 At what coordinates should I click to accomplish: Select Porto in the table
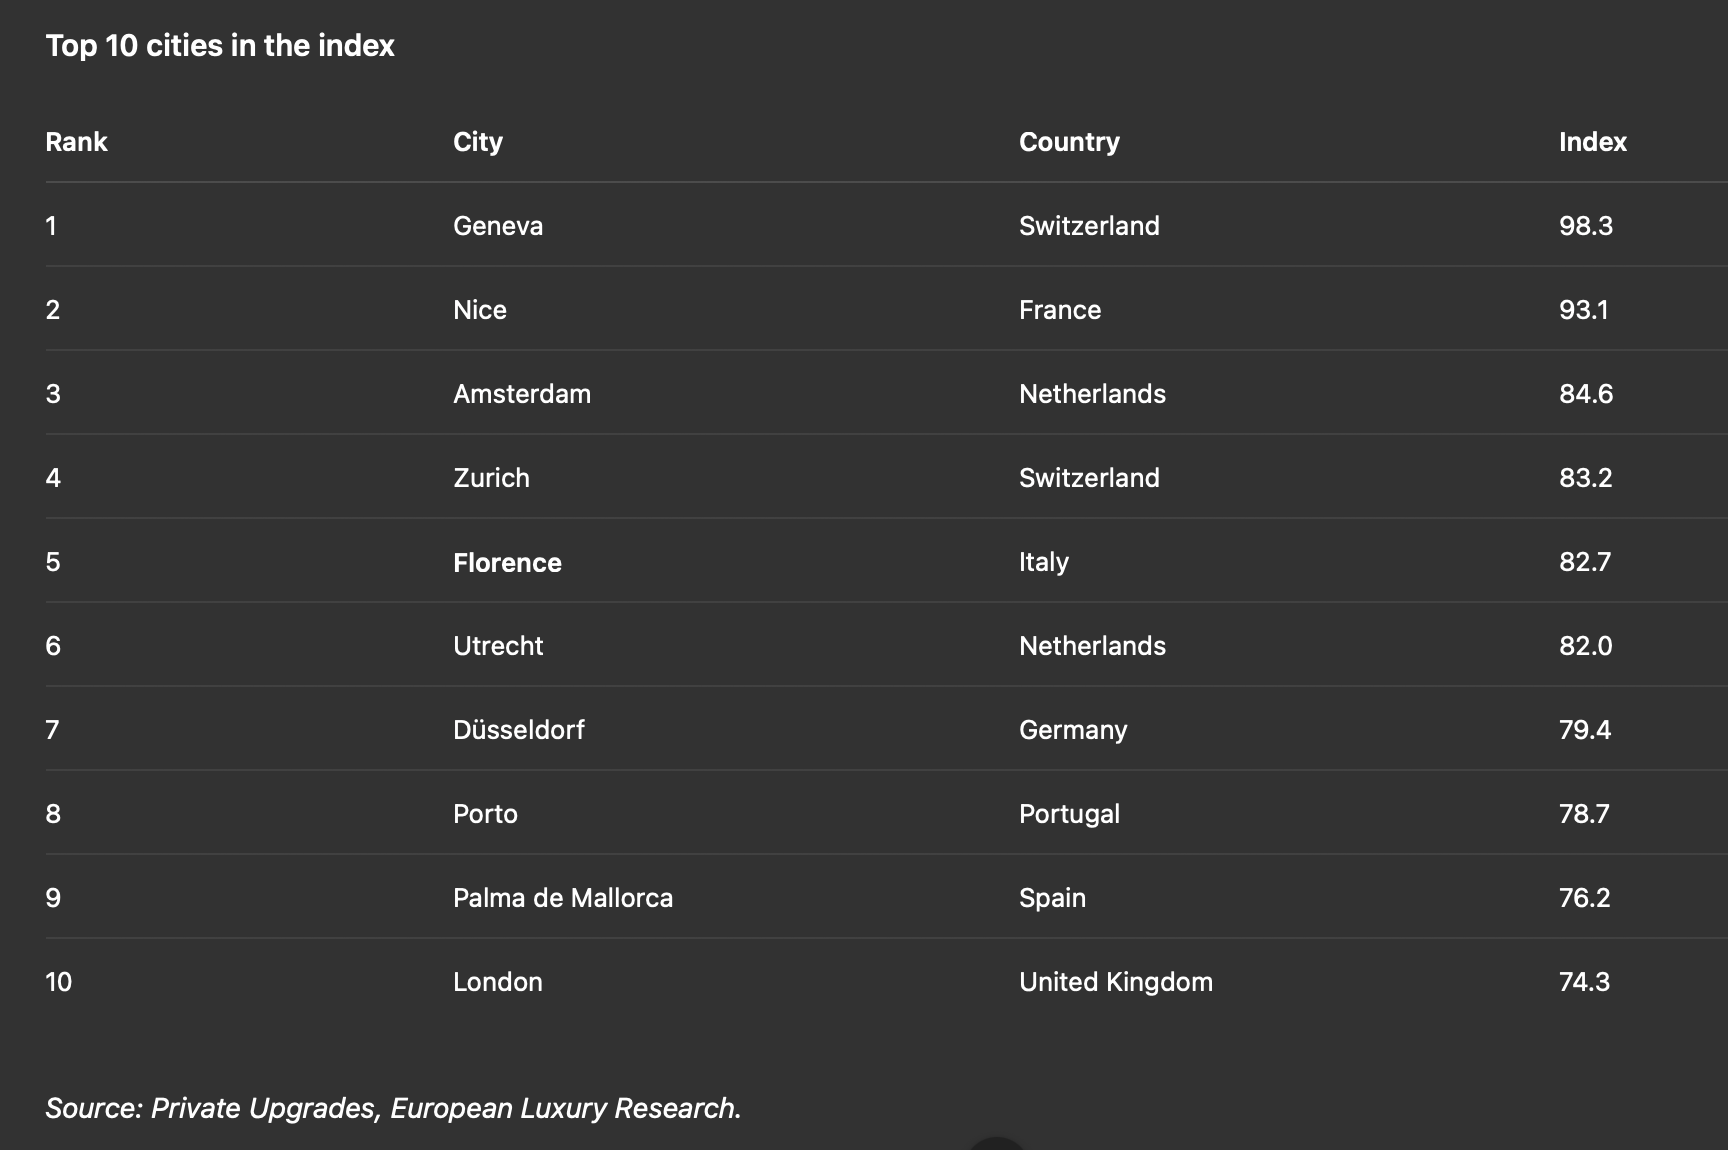click(x=485, y=814)
